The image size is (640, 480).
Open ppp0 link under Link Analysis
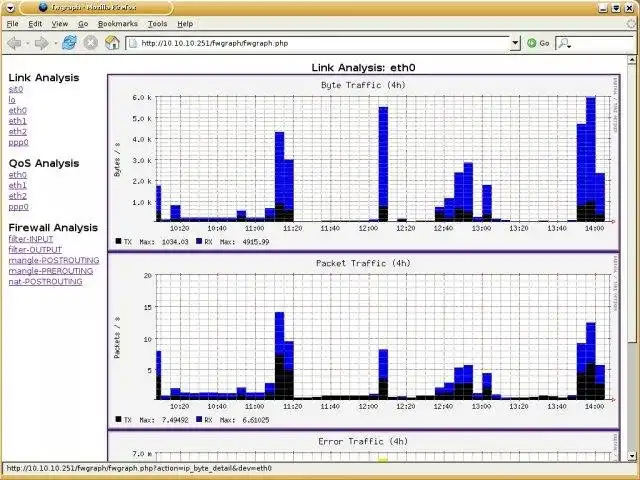tap(18, 142)
